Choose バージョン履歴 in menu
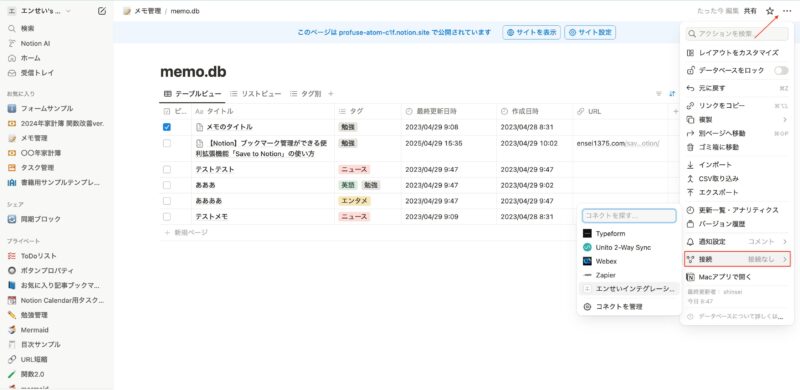800x390 pixels. pos(737,224)
